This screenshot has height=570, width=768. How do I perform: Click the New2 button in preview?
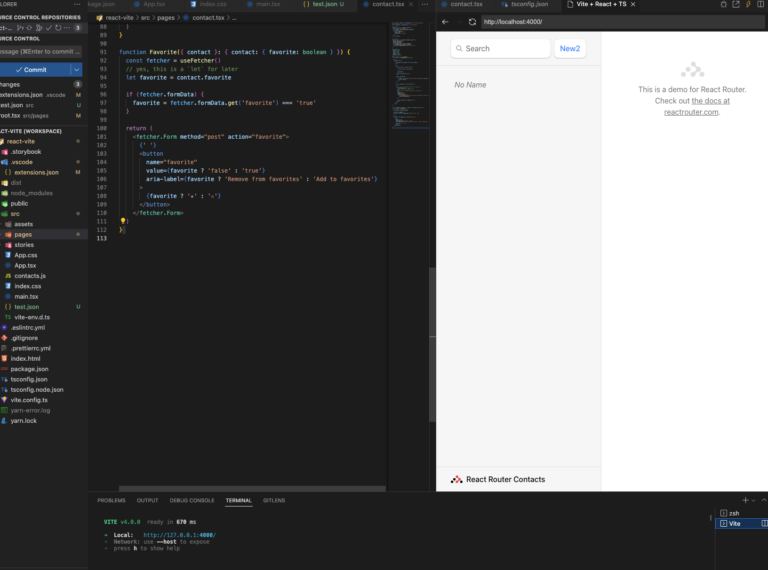570,48
